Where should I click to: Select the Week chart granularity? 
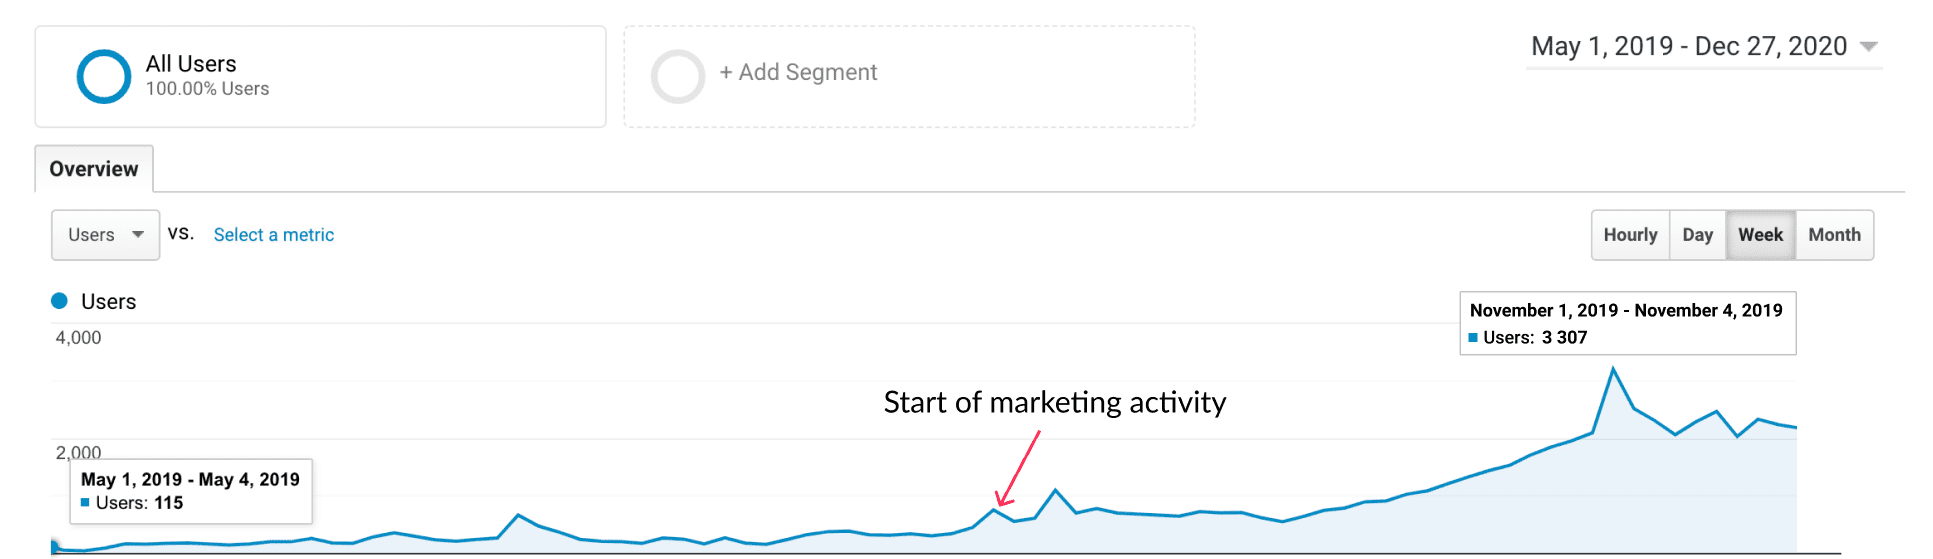tap(1760, 235)
